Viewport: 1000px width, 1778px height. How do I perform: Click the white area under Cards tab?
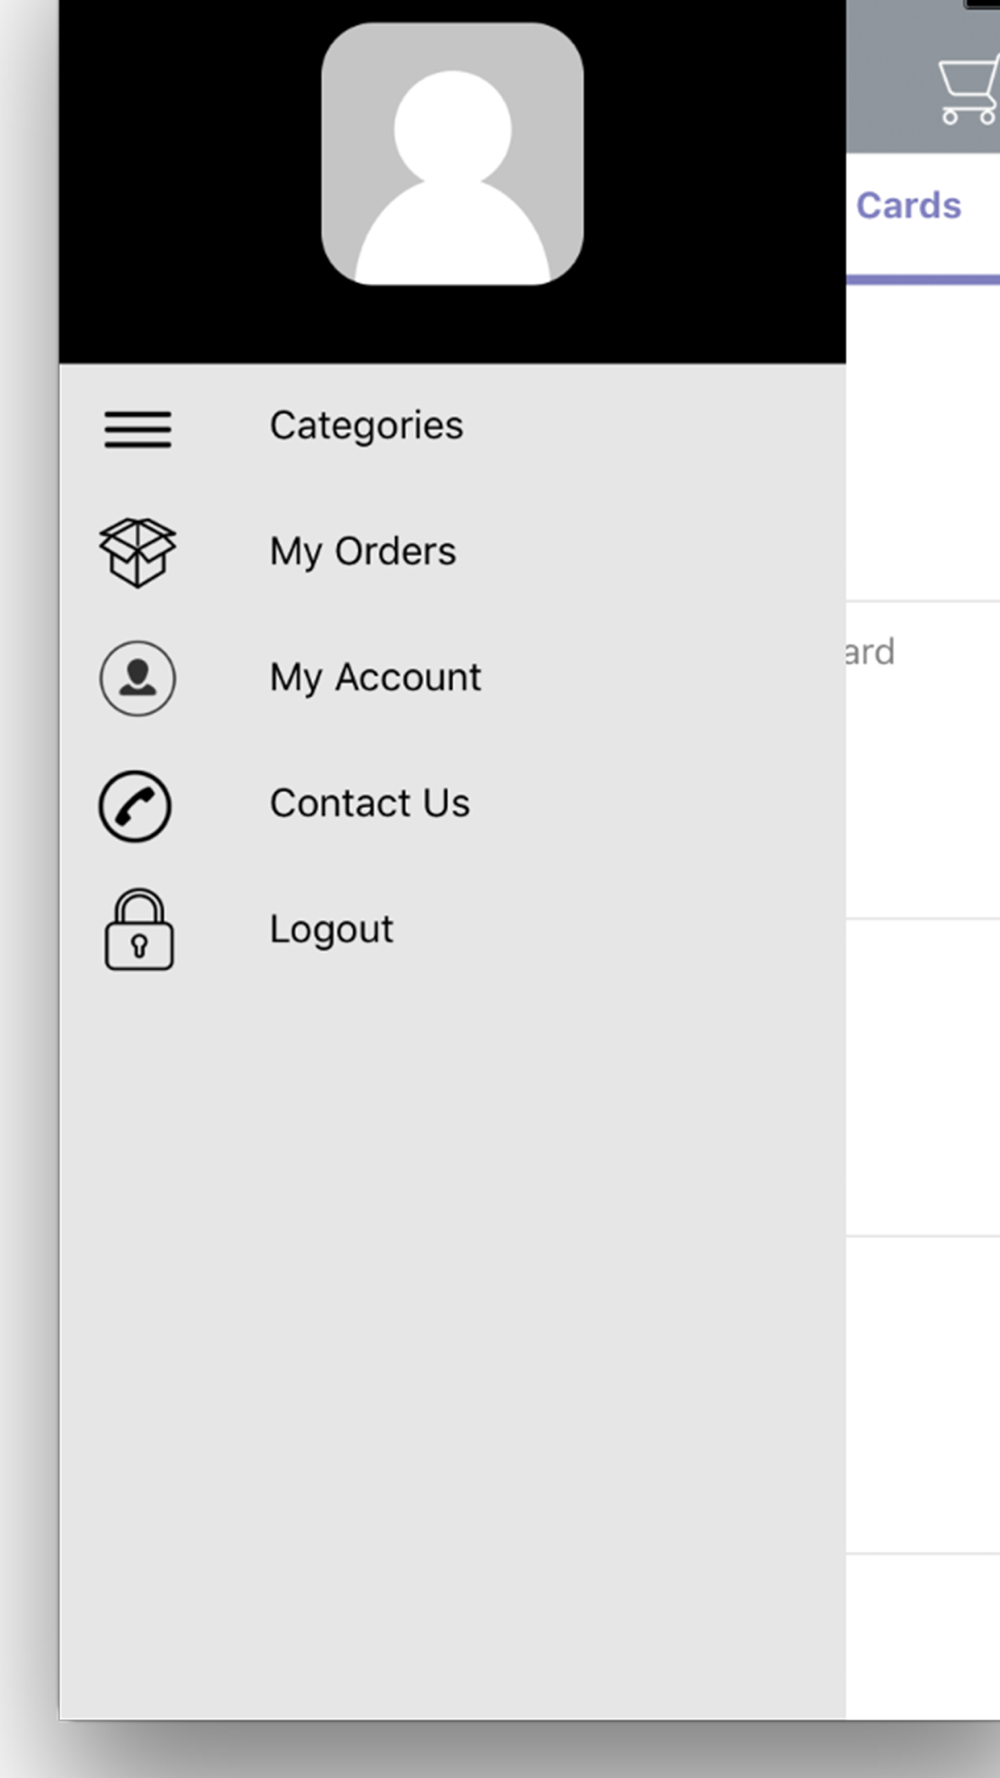pyautogui.click(x=922, y=440)
